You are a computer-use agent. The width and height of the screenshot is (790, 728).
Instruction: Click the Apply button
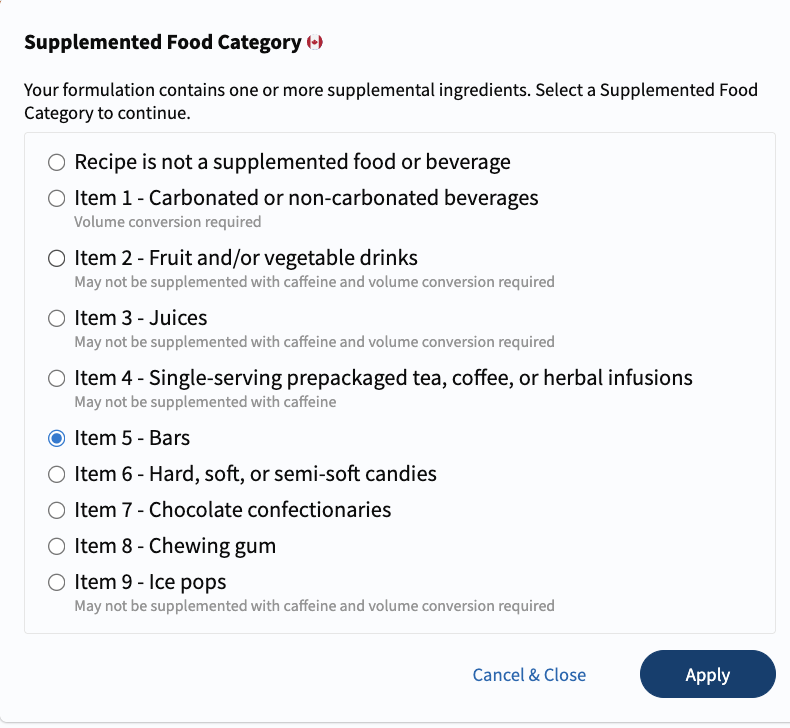(707, 674)
